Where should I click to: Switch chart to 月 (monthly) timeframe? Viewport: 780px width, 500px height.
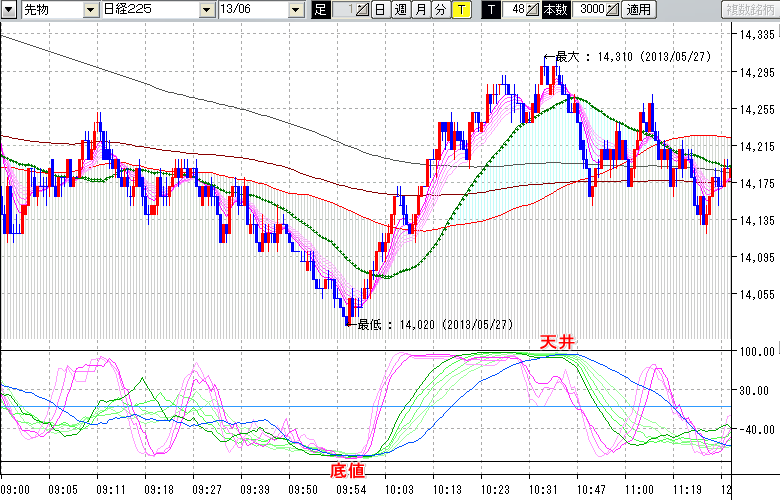(x=420, y=10)
